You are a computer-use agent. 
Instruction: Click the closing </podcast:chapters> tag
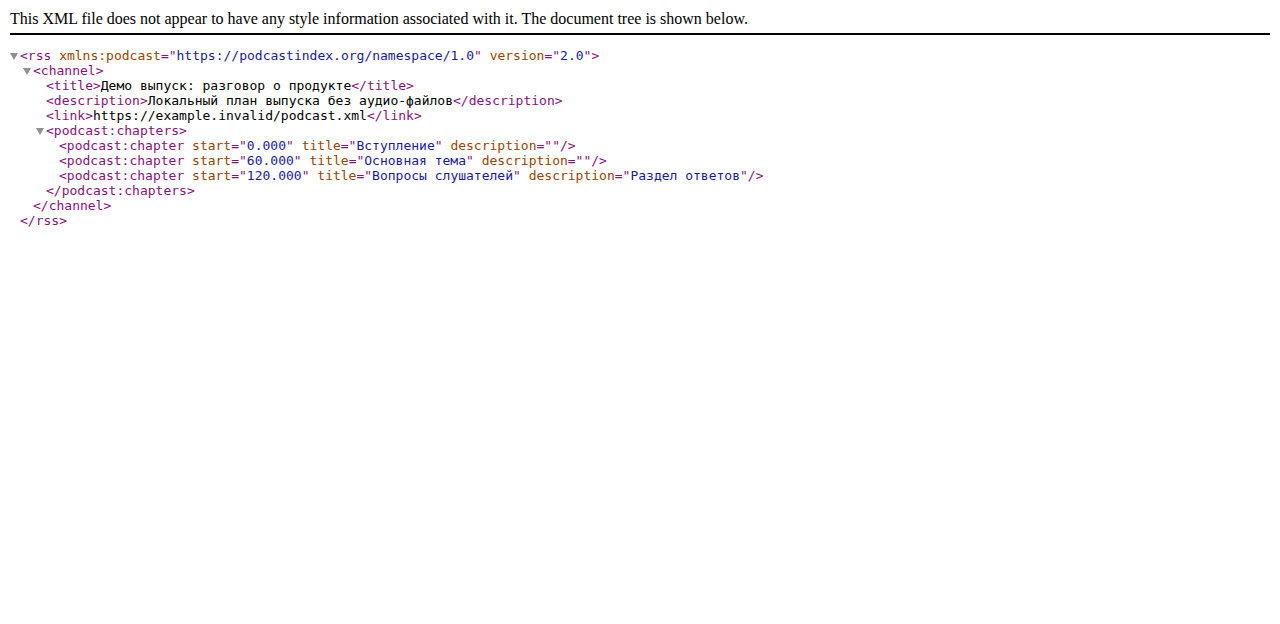pos(120,191)
